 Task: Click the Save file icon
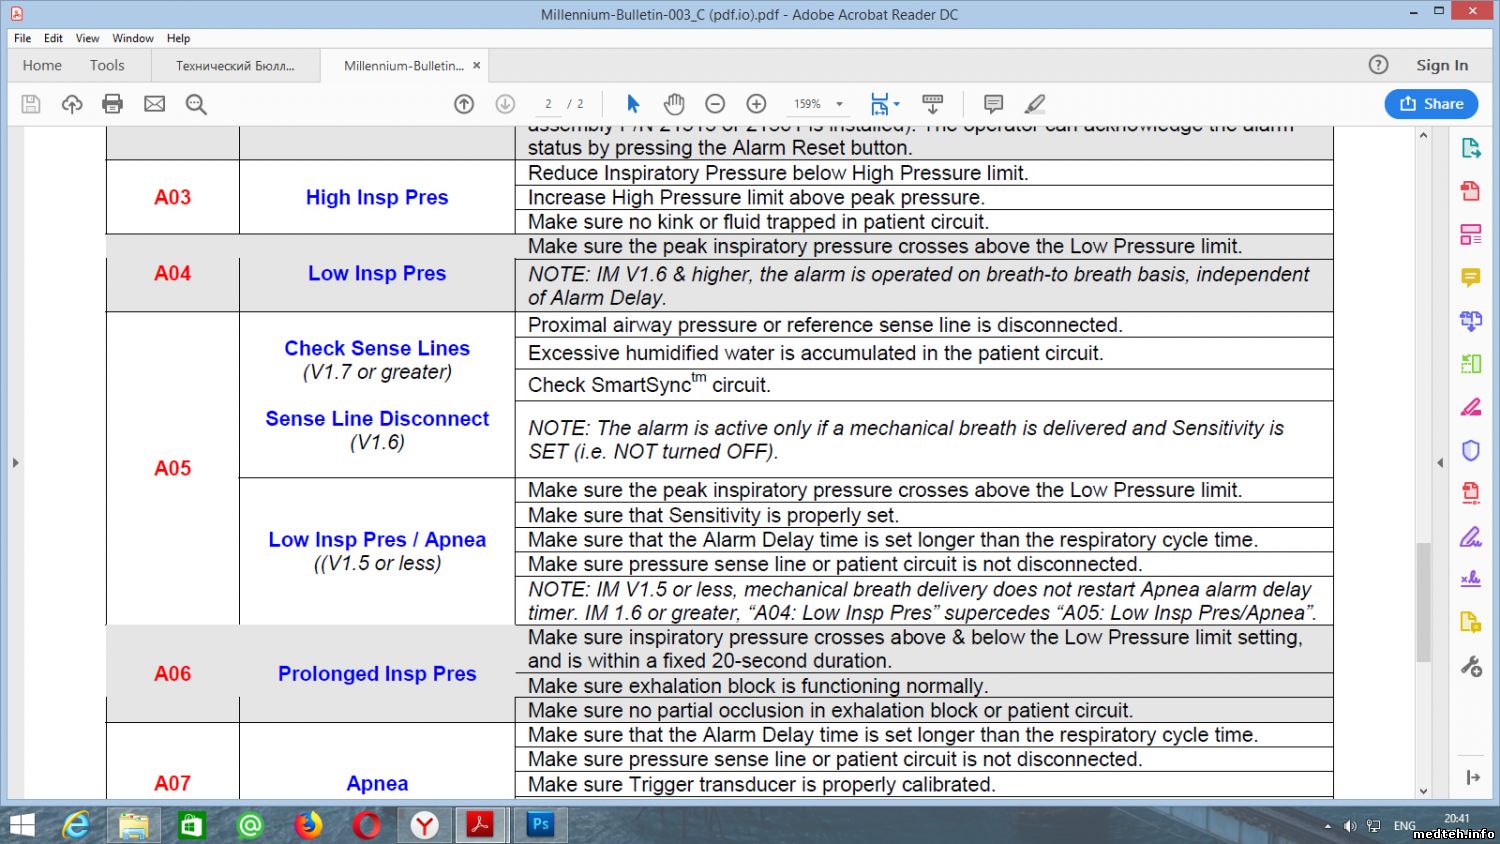(31, 104)
